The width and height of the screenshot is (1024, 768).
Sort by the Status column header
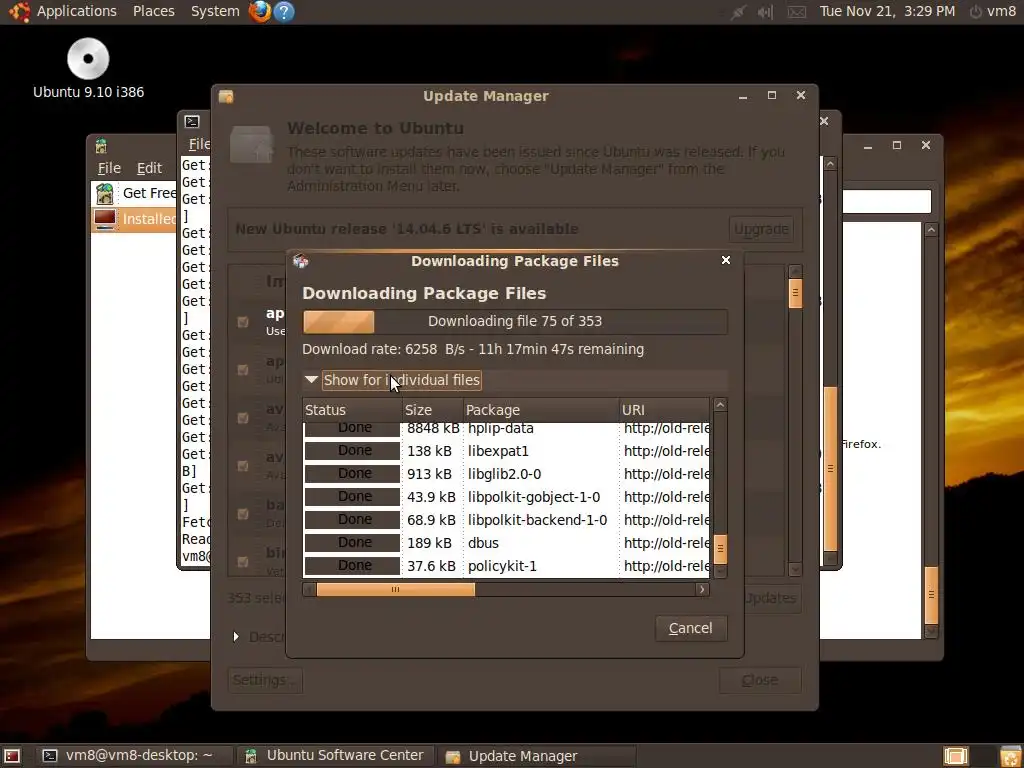pos(353,410)
